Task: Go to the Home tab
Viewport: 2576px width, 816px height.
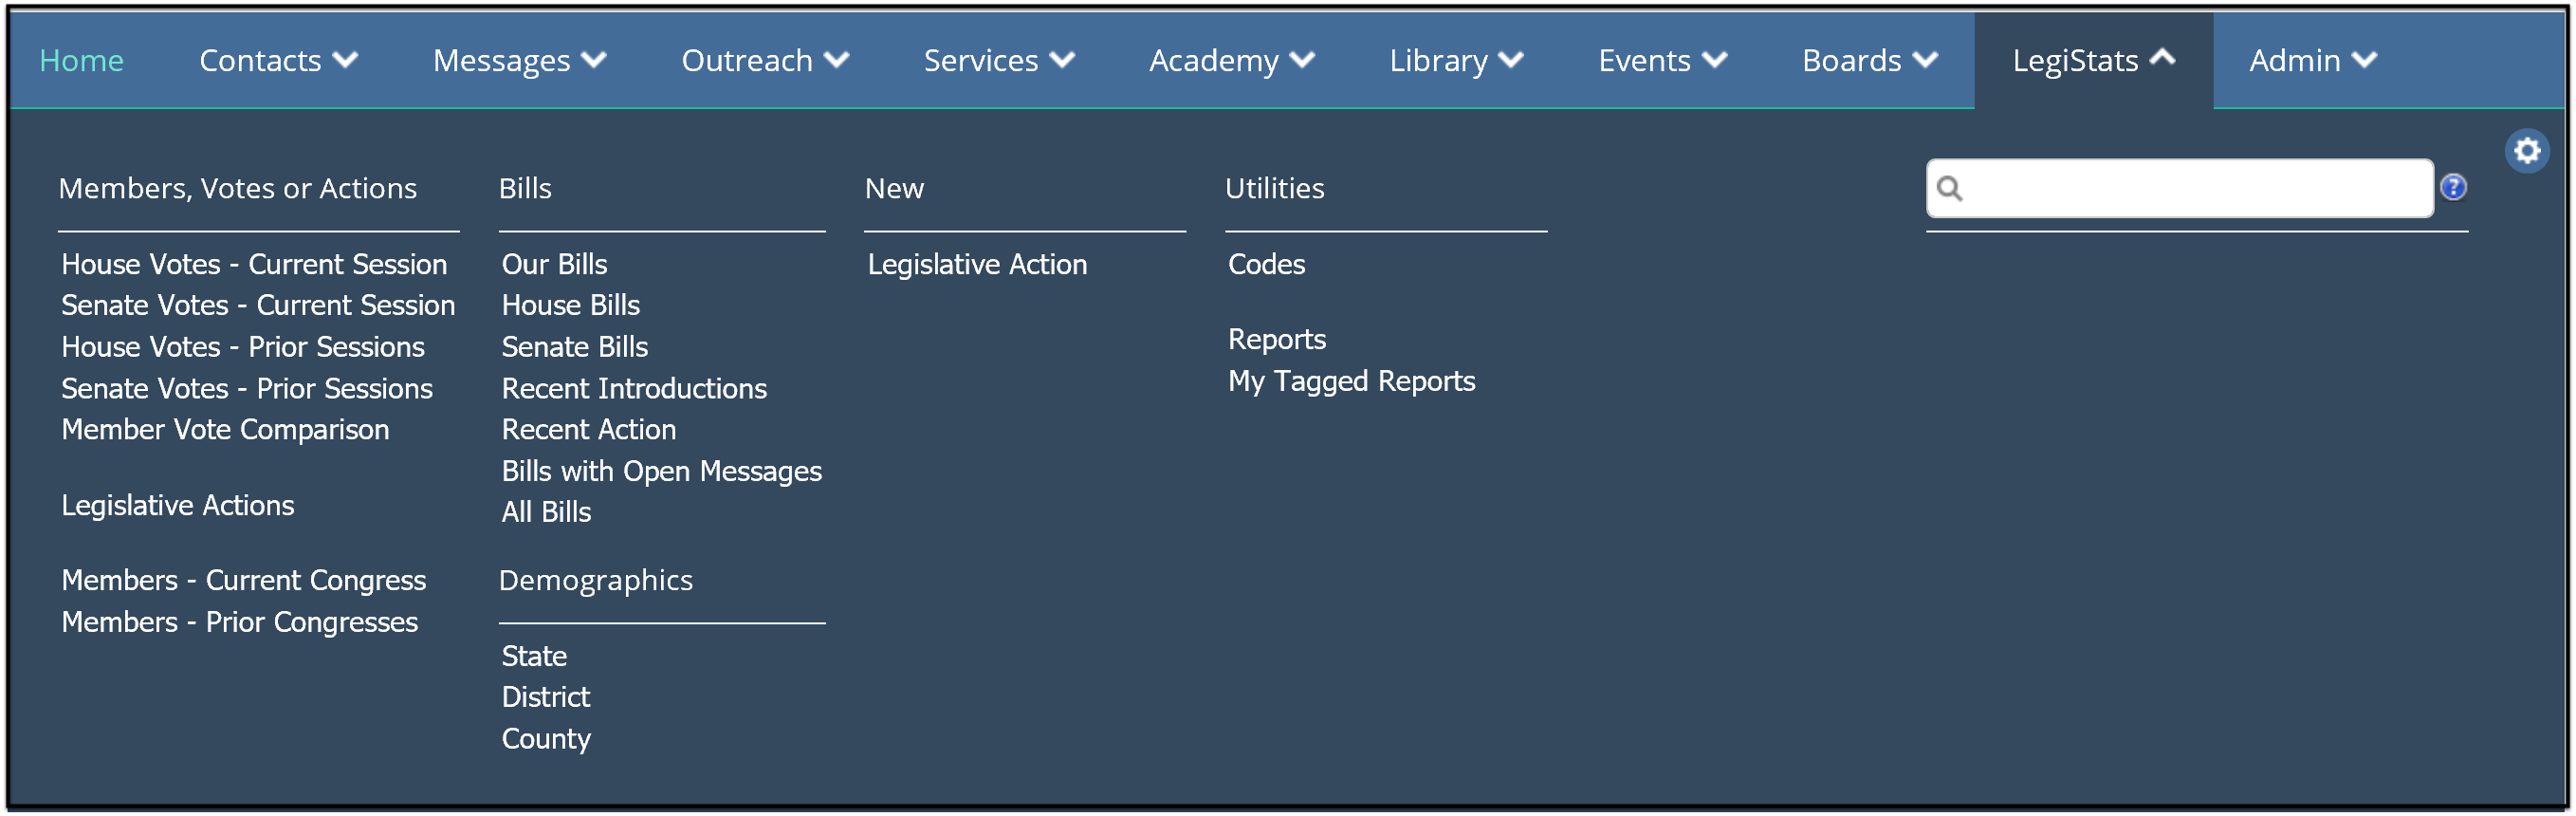Action: 81,61
